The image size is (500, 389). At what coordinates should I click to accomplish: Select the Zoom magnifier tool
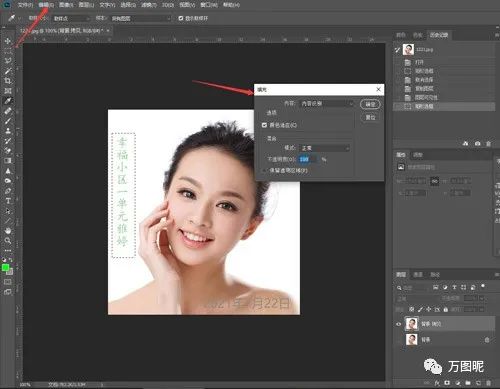click(x=8, y=241)
